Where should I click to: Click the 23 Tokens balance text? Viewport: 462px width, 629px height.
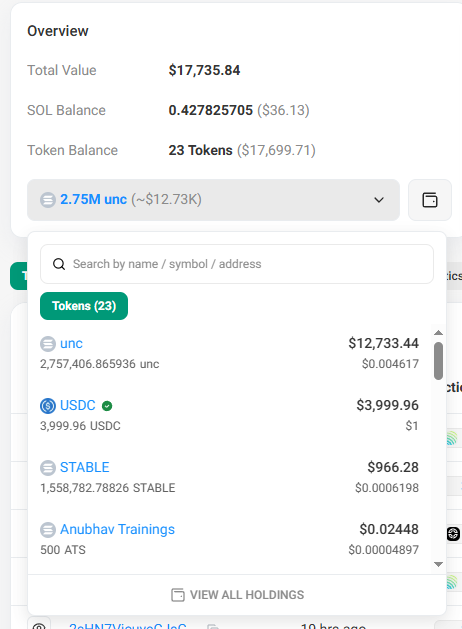pyautogui.click(x=201, y=150)
